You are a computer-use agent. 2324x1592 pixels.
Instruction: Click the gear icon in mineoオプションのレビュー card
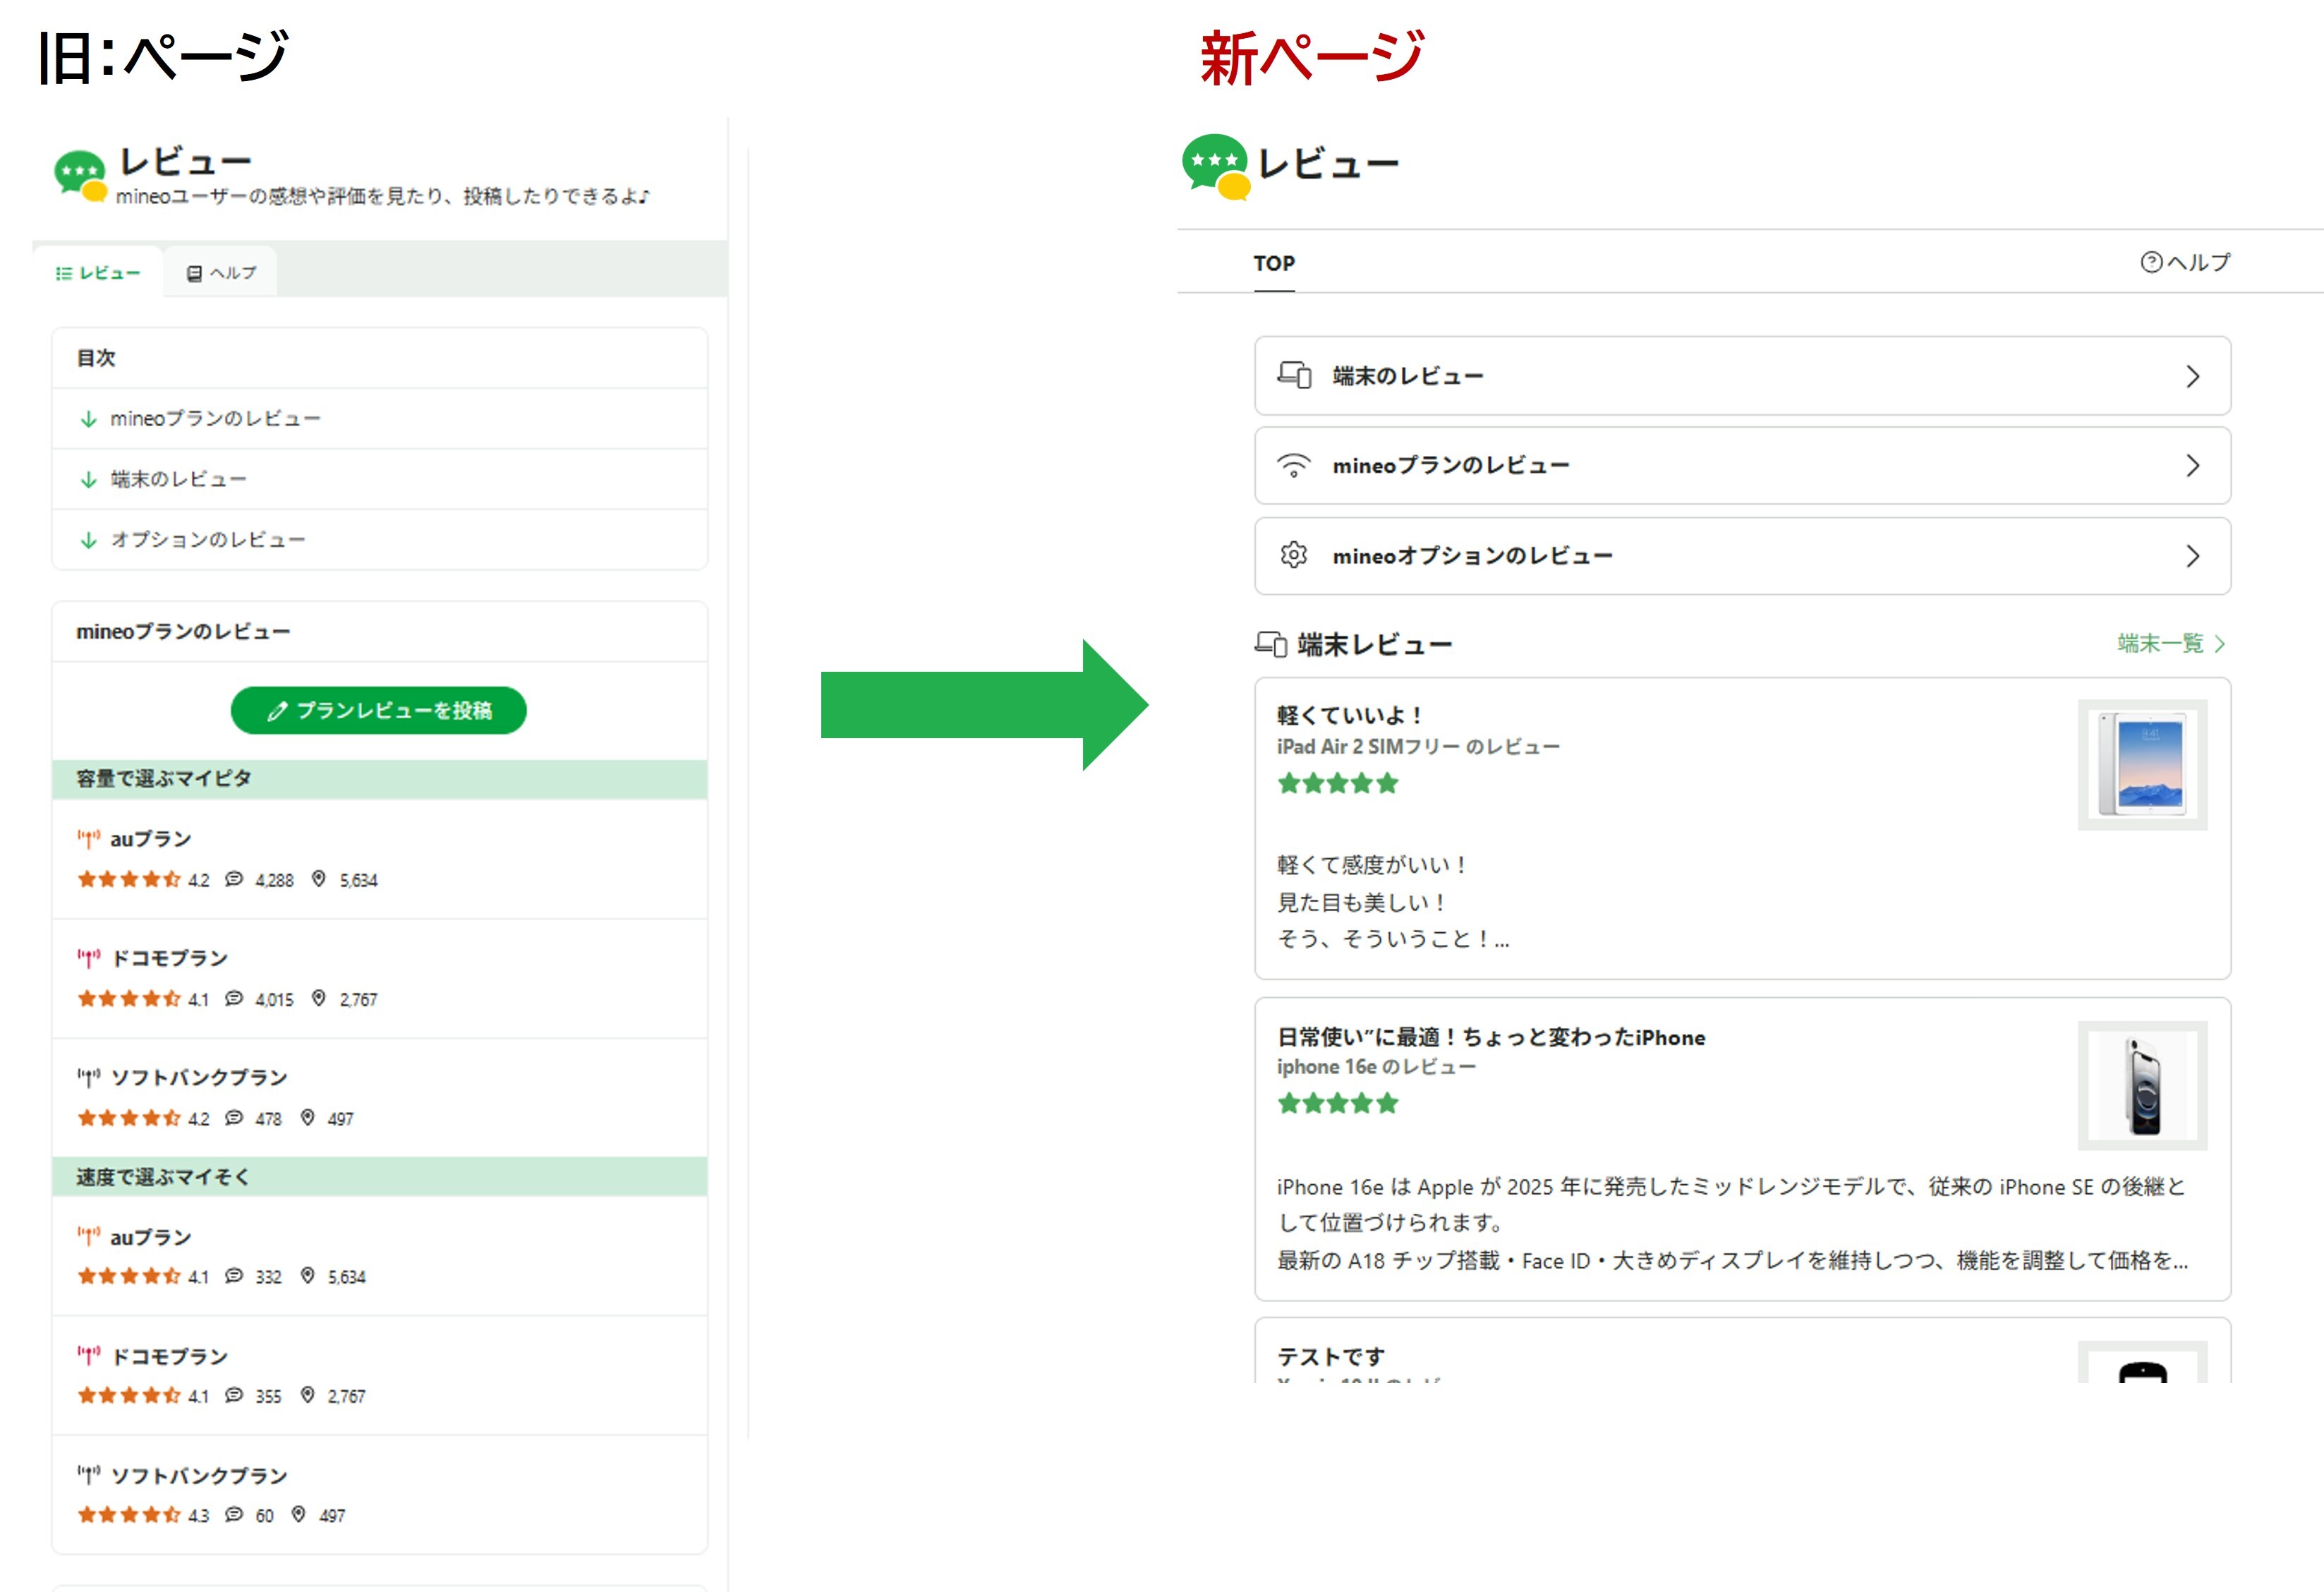pos(1293,555)
